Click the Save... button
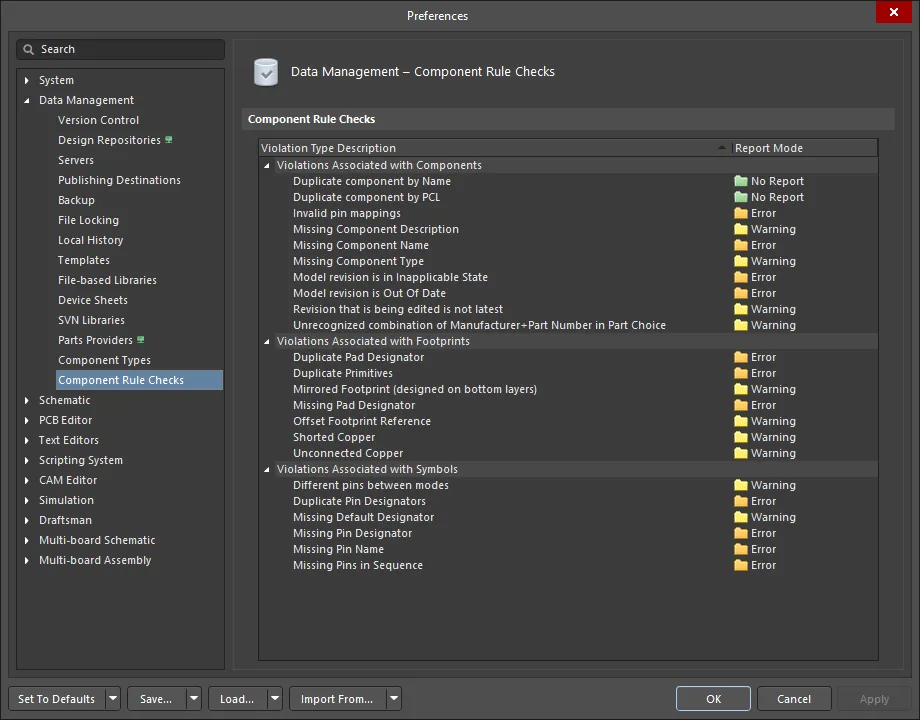 click(x=156, y=699)
